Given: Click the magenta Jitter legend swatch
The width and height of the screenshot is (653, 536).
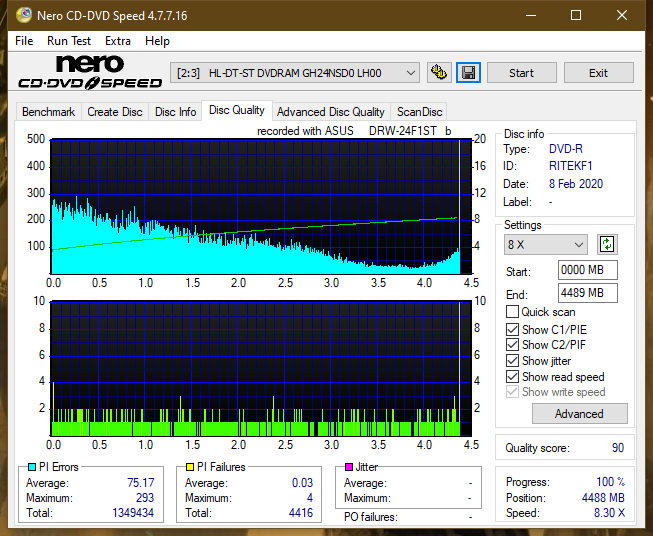Looking at the screenshot, I should [349, 467].
